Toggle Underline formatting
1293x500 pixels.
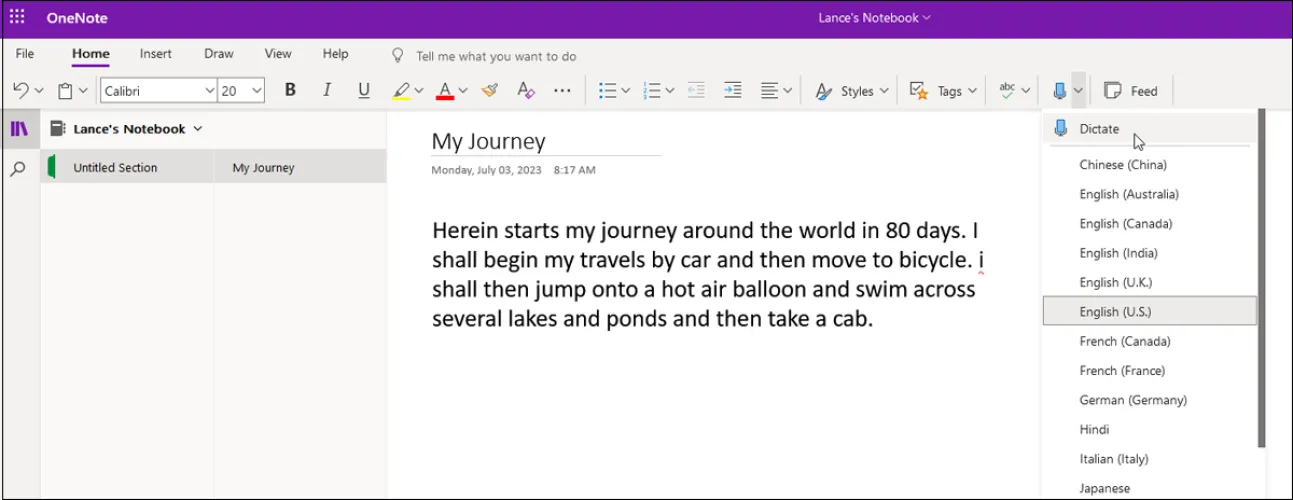point(364,91)
